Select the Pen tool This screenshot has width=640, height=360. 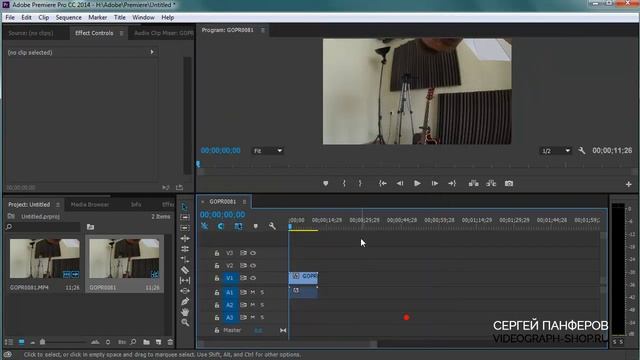click(184, 302)
